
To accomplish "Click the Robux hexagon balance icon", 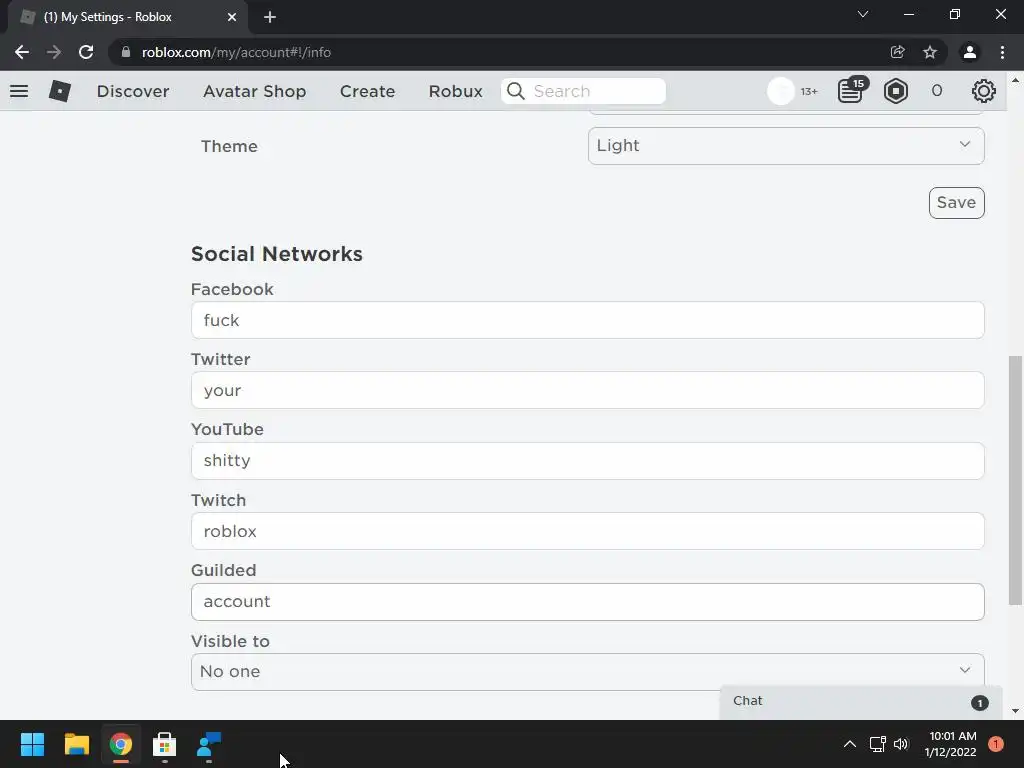I will (x=895, y=91).
